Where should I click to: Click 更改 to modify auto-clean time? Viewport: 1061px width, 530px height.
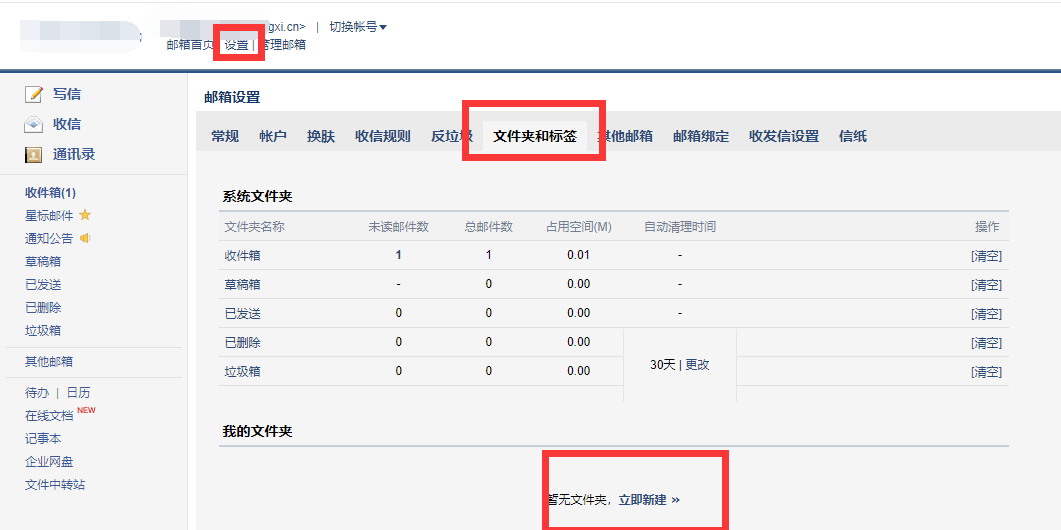(697, 365)
